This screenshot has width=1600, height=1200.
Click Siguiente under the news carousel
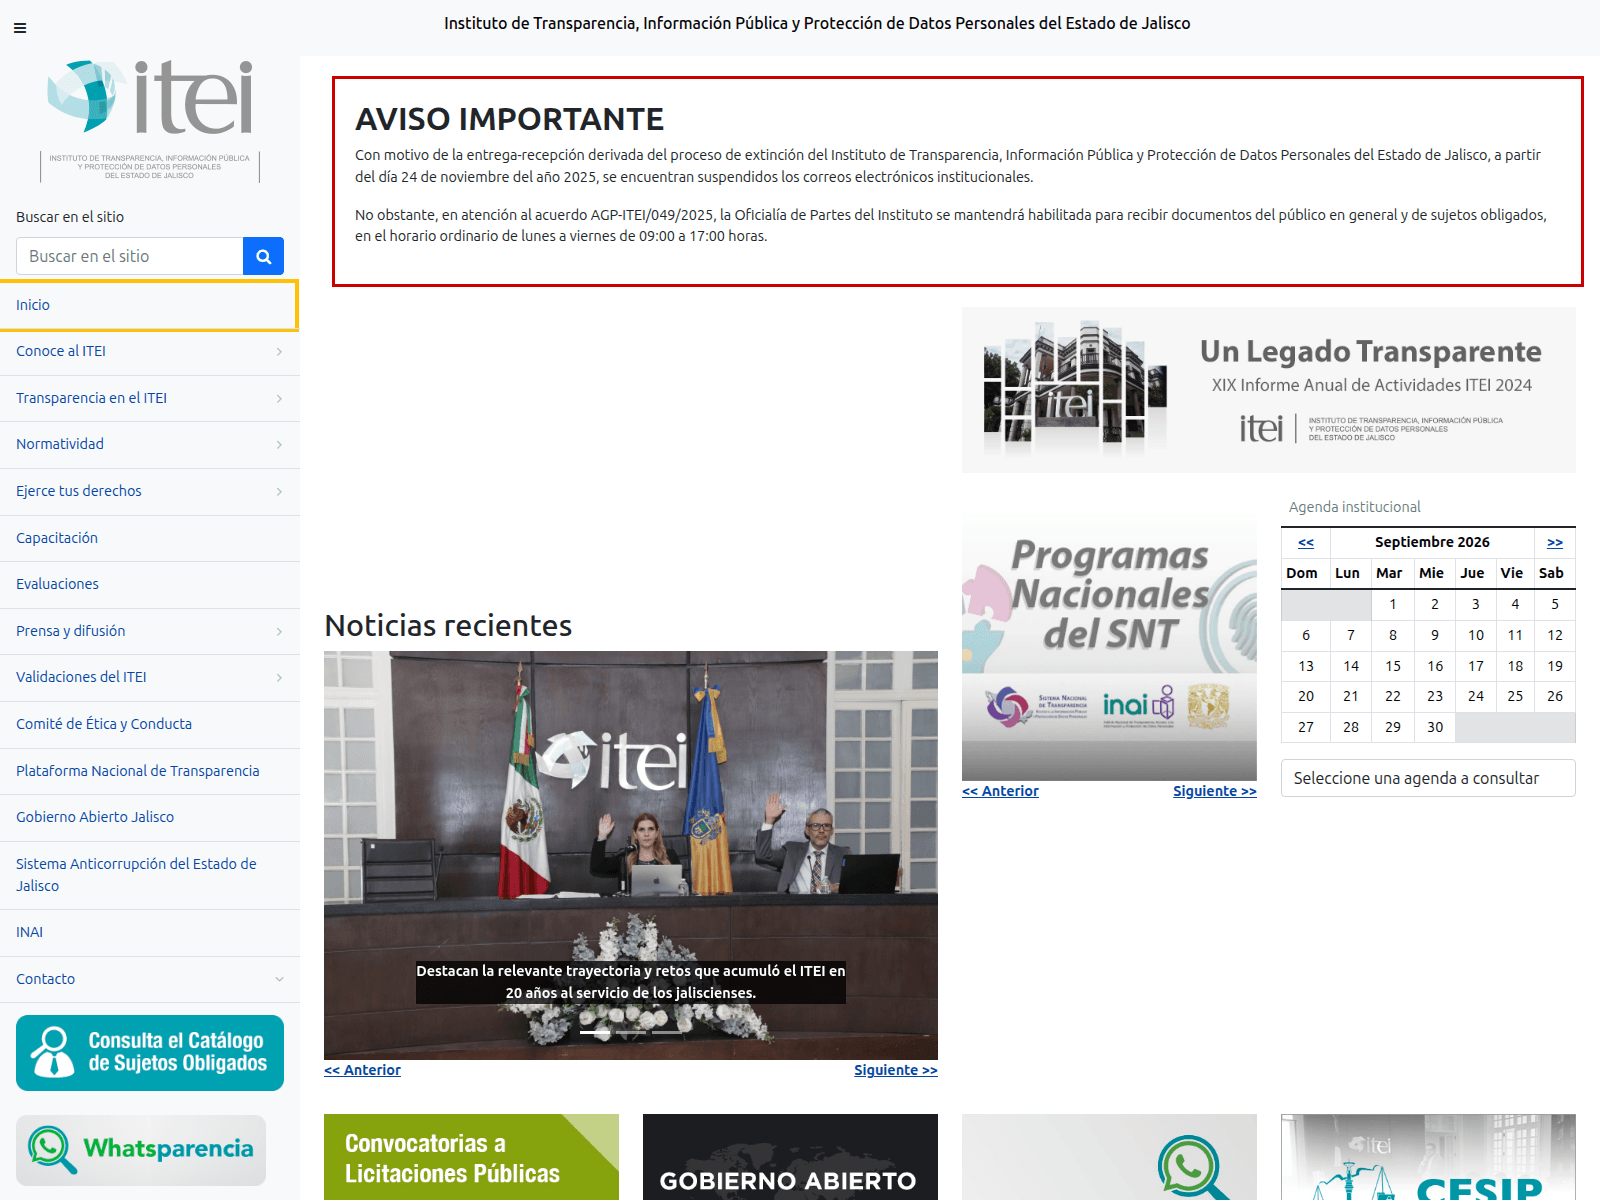(x=896, y=1070)
